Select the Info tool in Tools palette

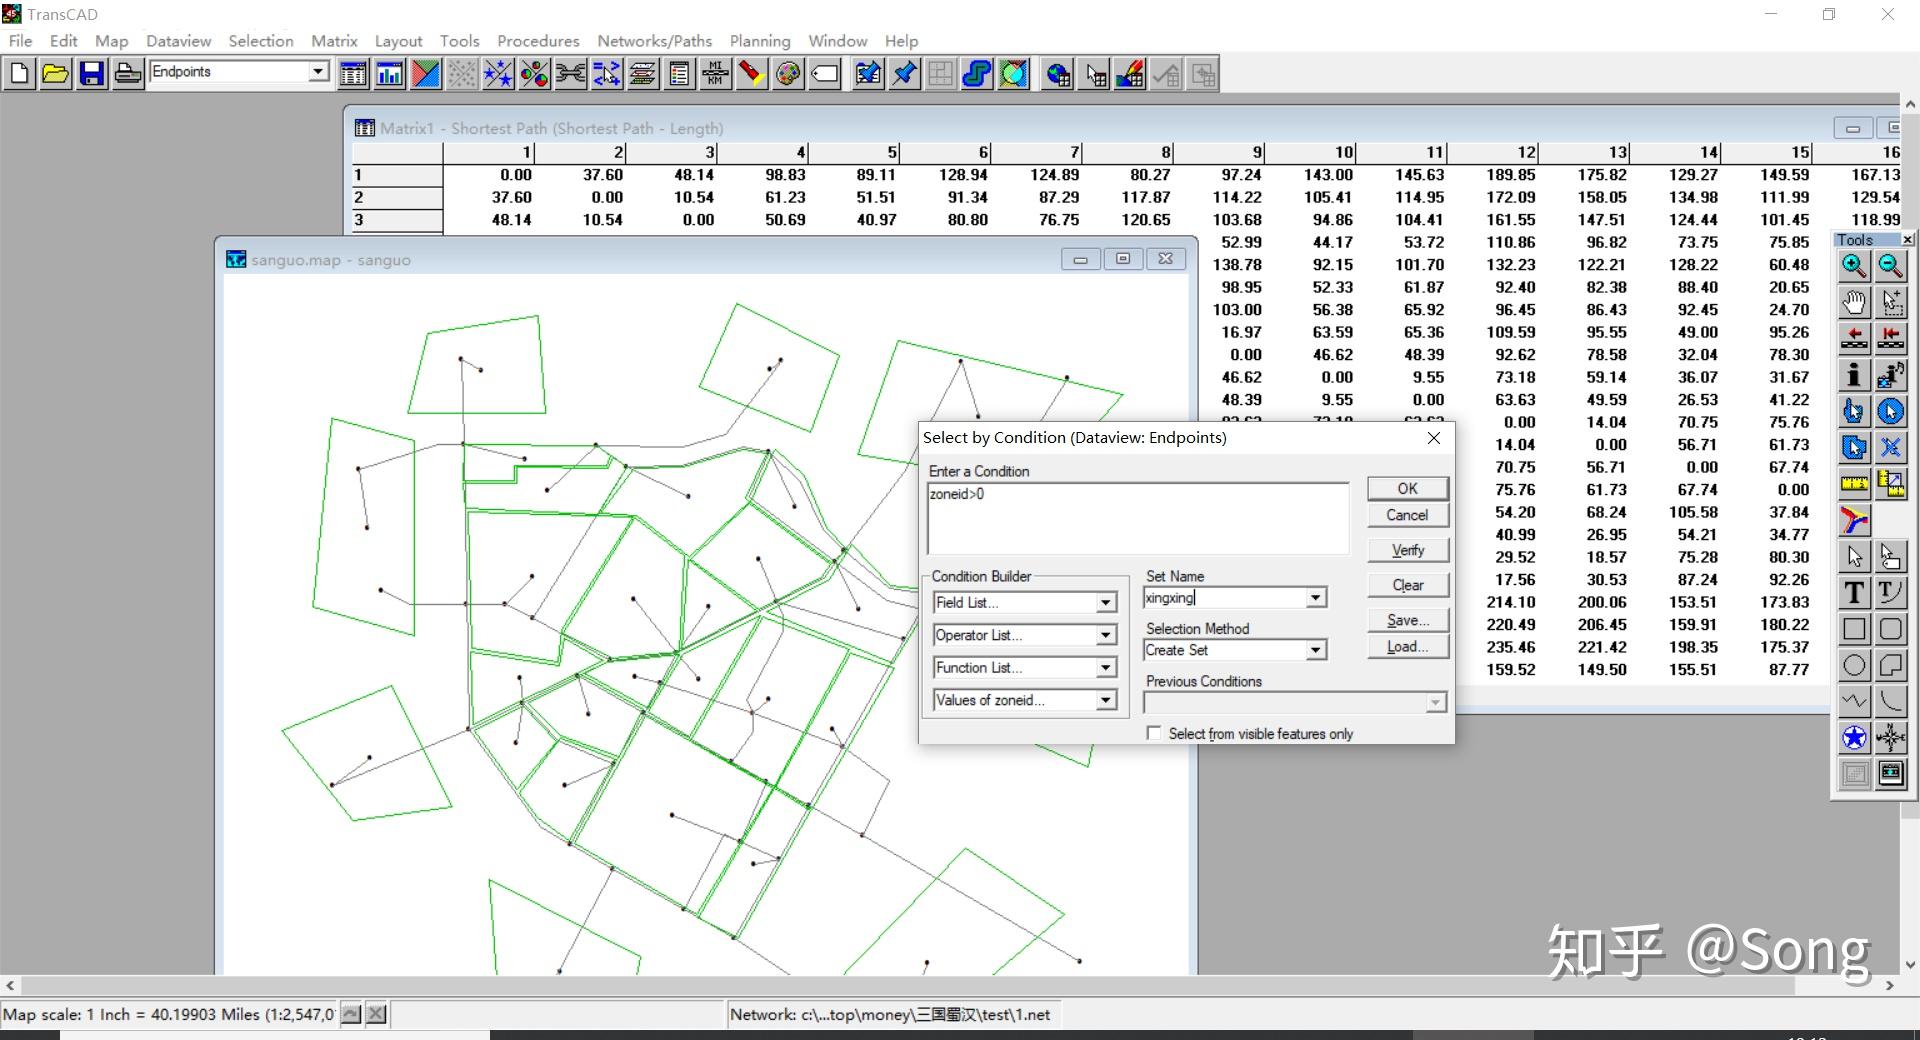click(1853, 375)
